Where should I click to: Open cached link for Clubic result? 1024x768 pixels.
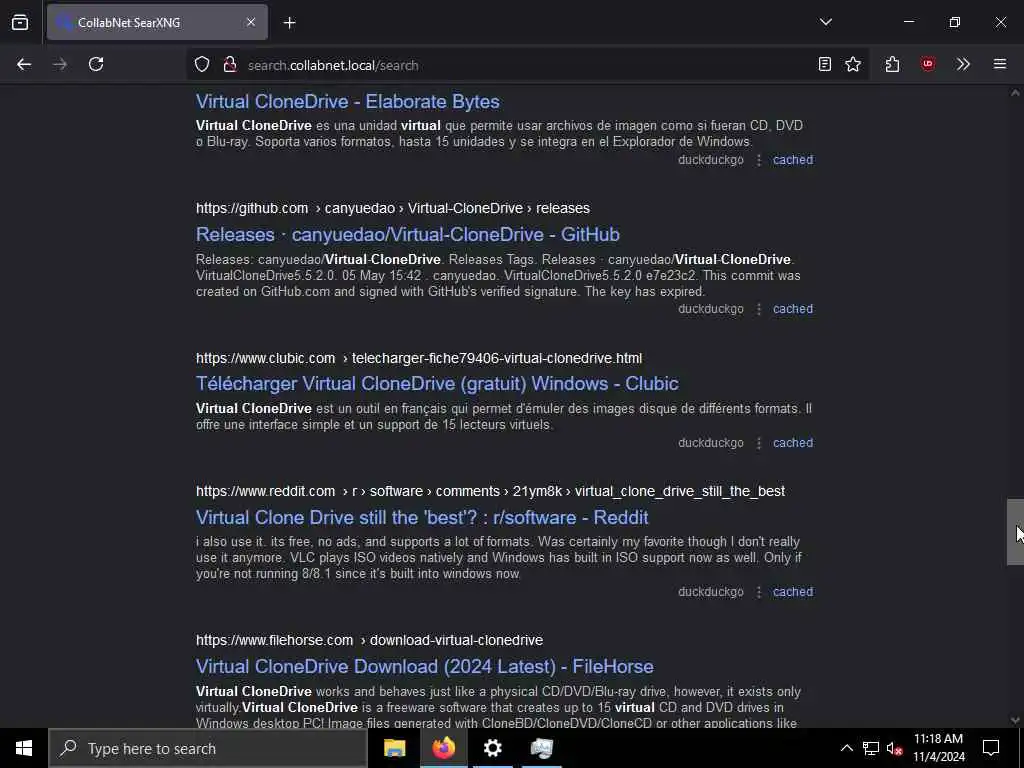(x=793, y=443)
